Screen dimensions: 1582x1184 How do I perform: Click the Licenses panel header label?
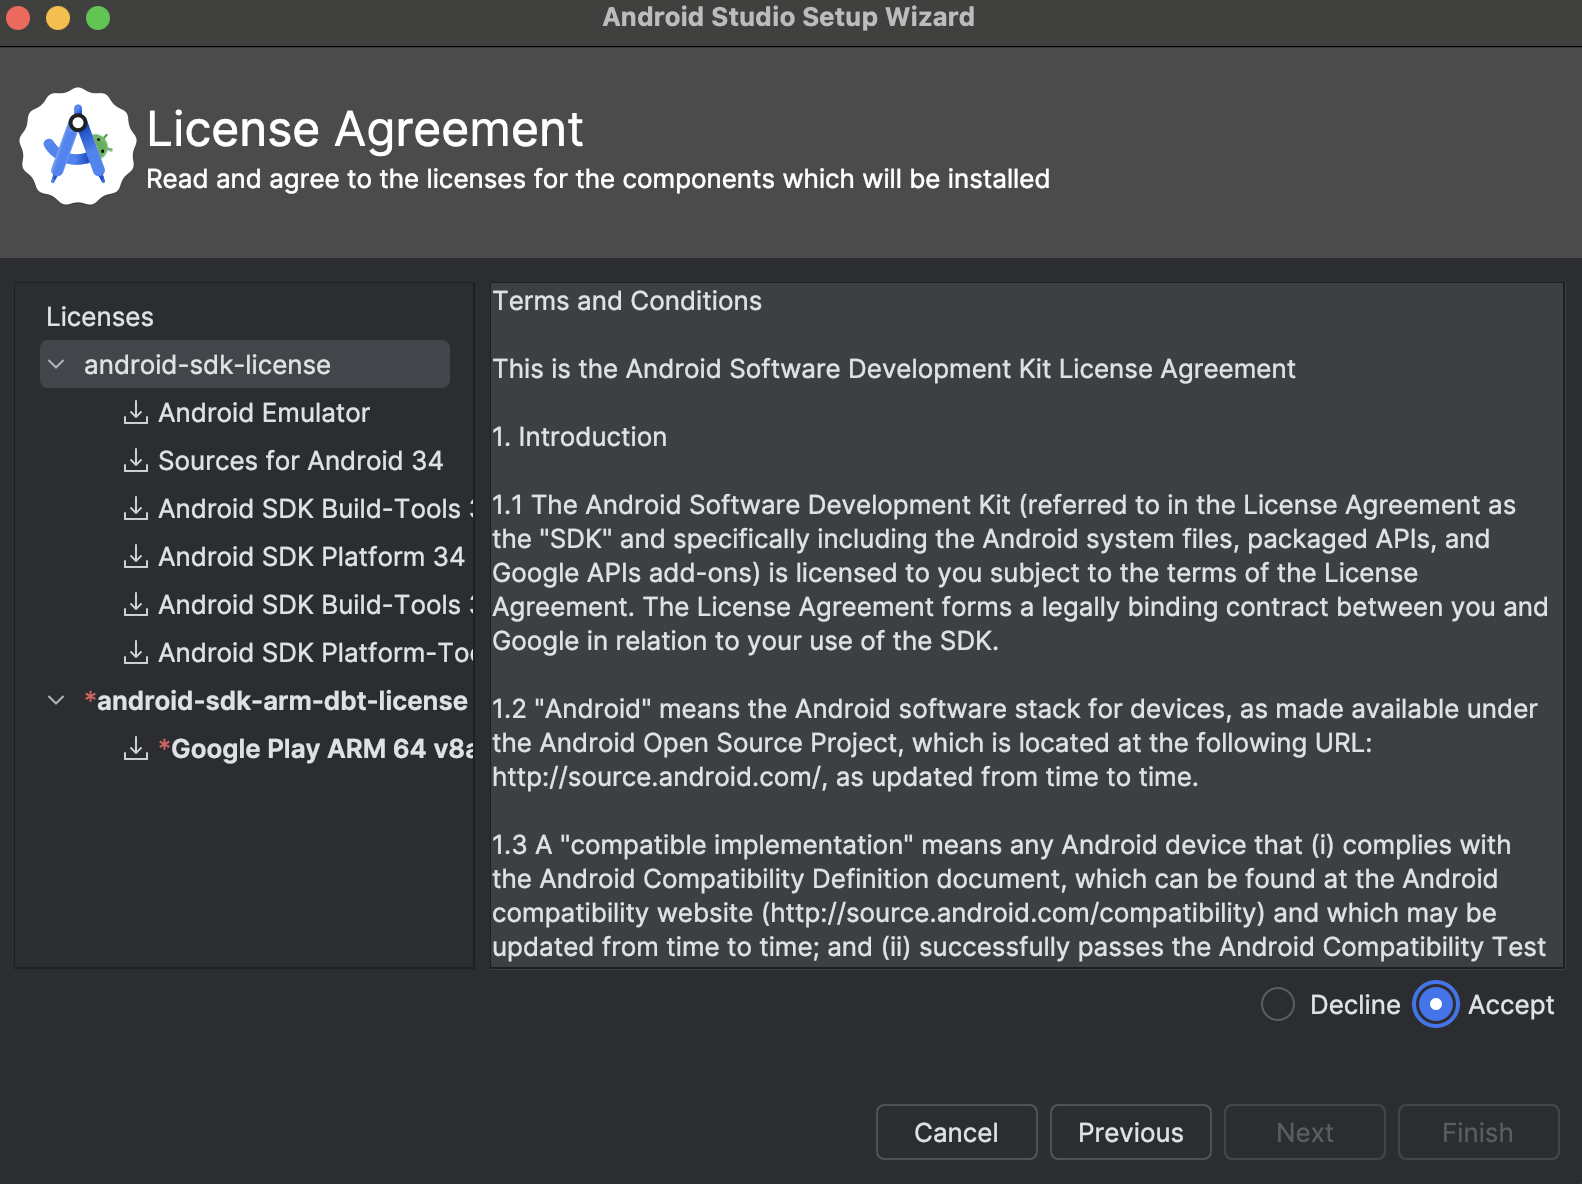(x=100, y=317)
